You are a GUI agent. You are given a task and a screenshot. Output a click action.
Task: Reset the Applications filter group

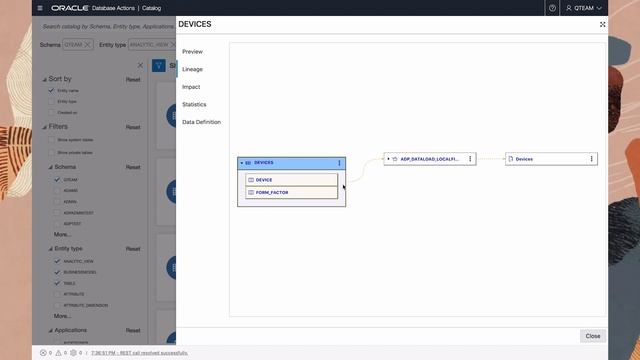[133, 330]
